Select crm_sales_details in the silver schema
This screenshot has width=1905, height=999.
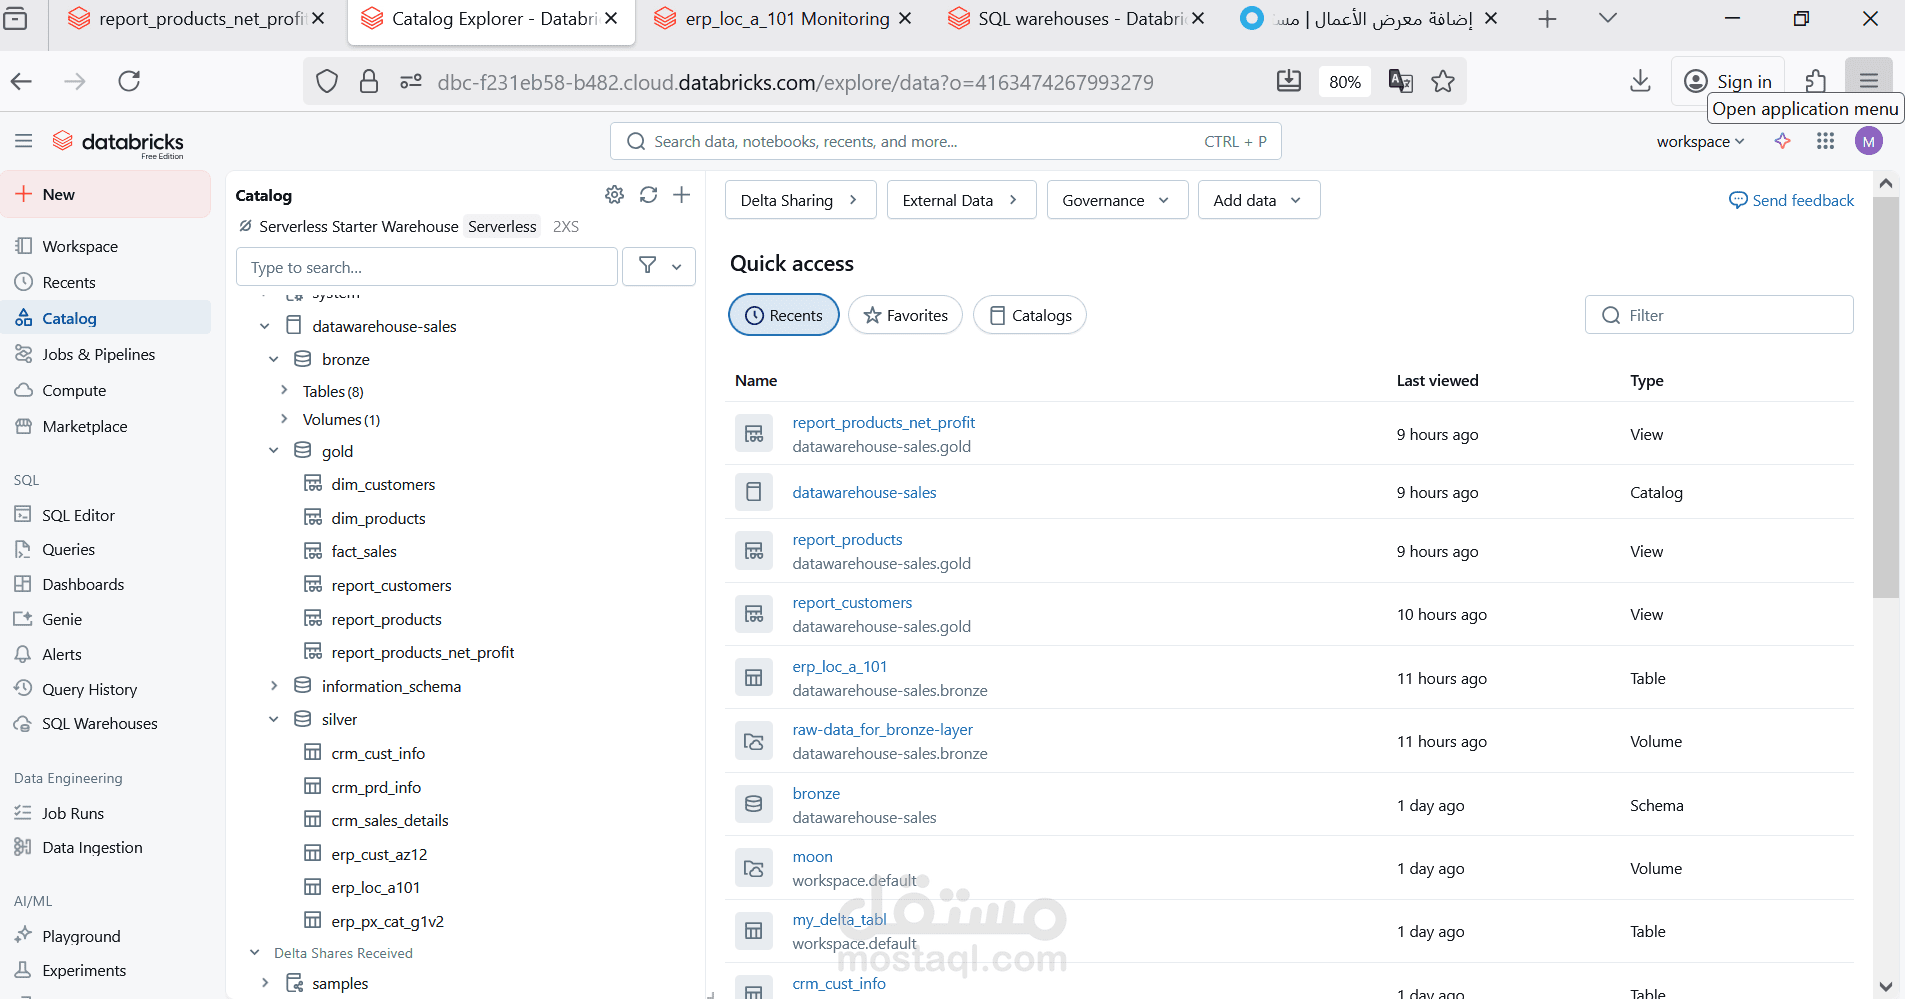(390, 820)
